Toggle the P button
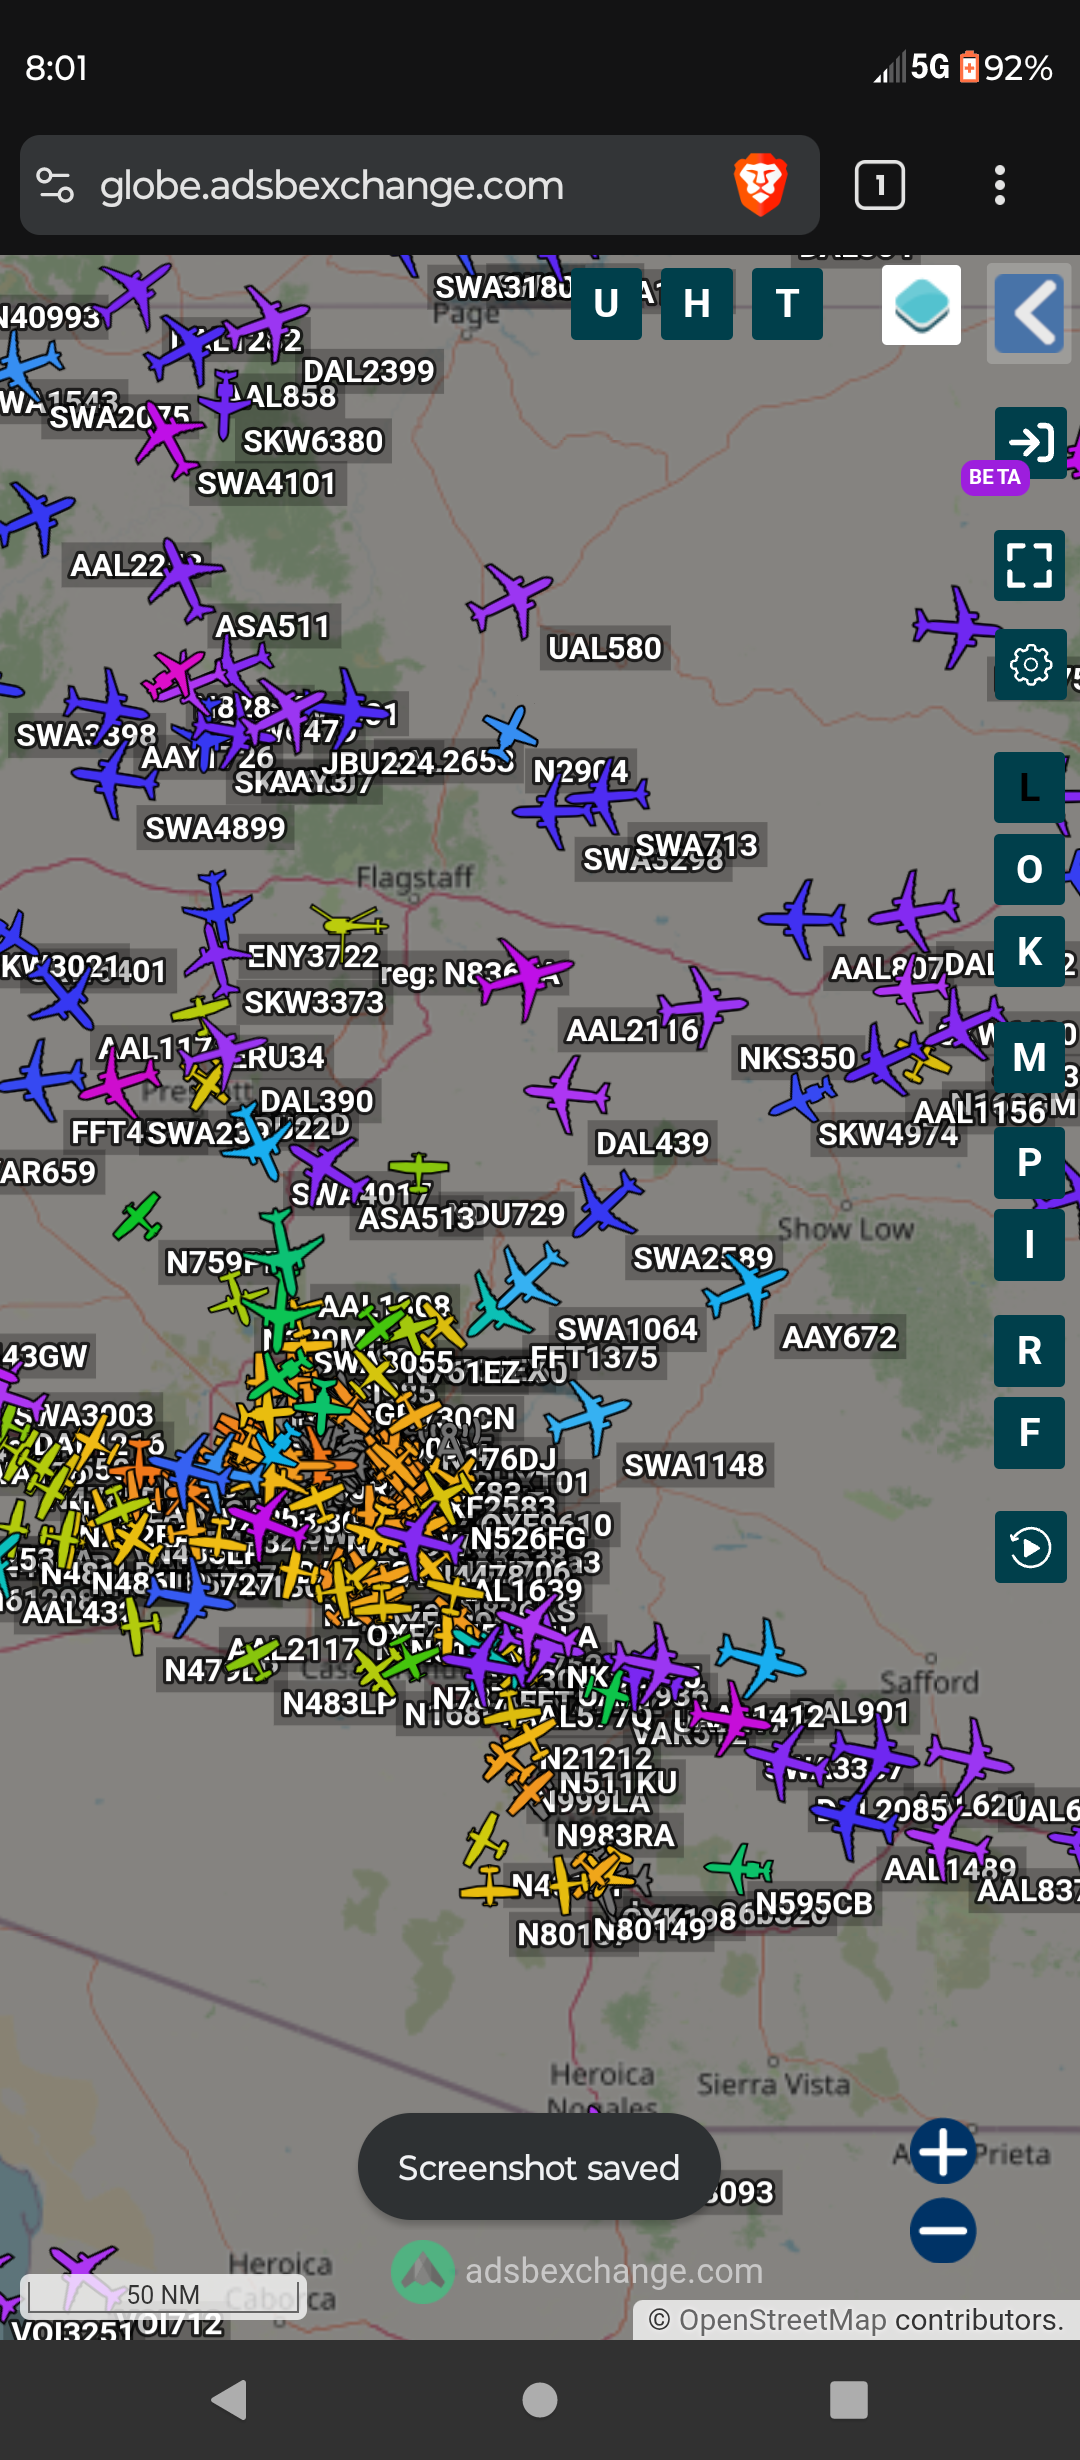The image size is (1080, 2460). click(x=1029, y=1162)
